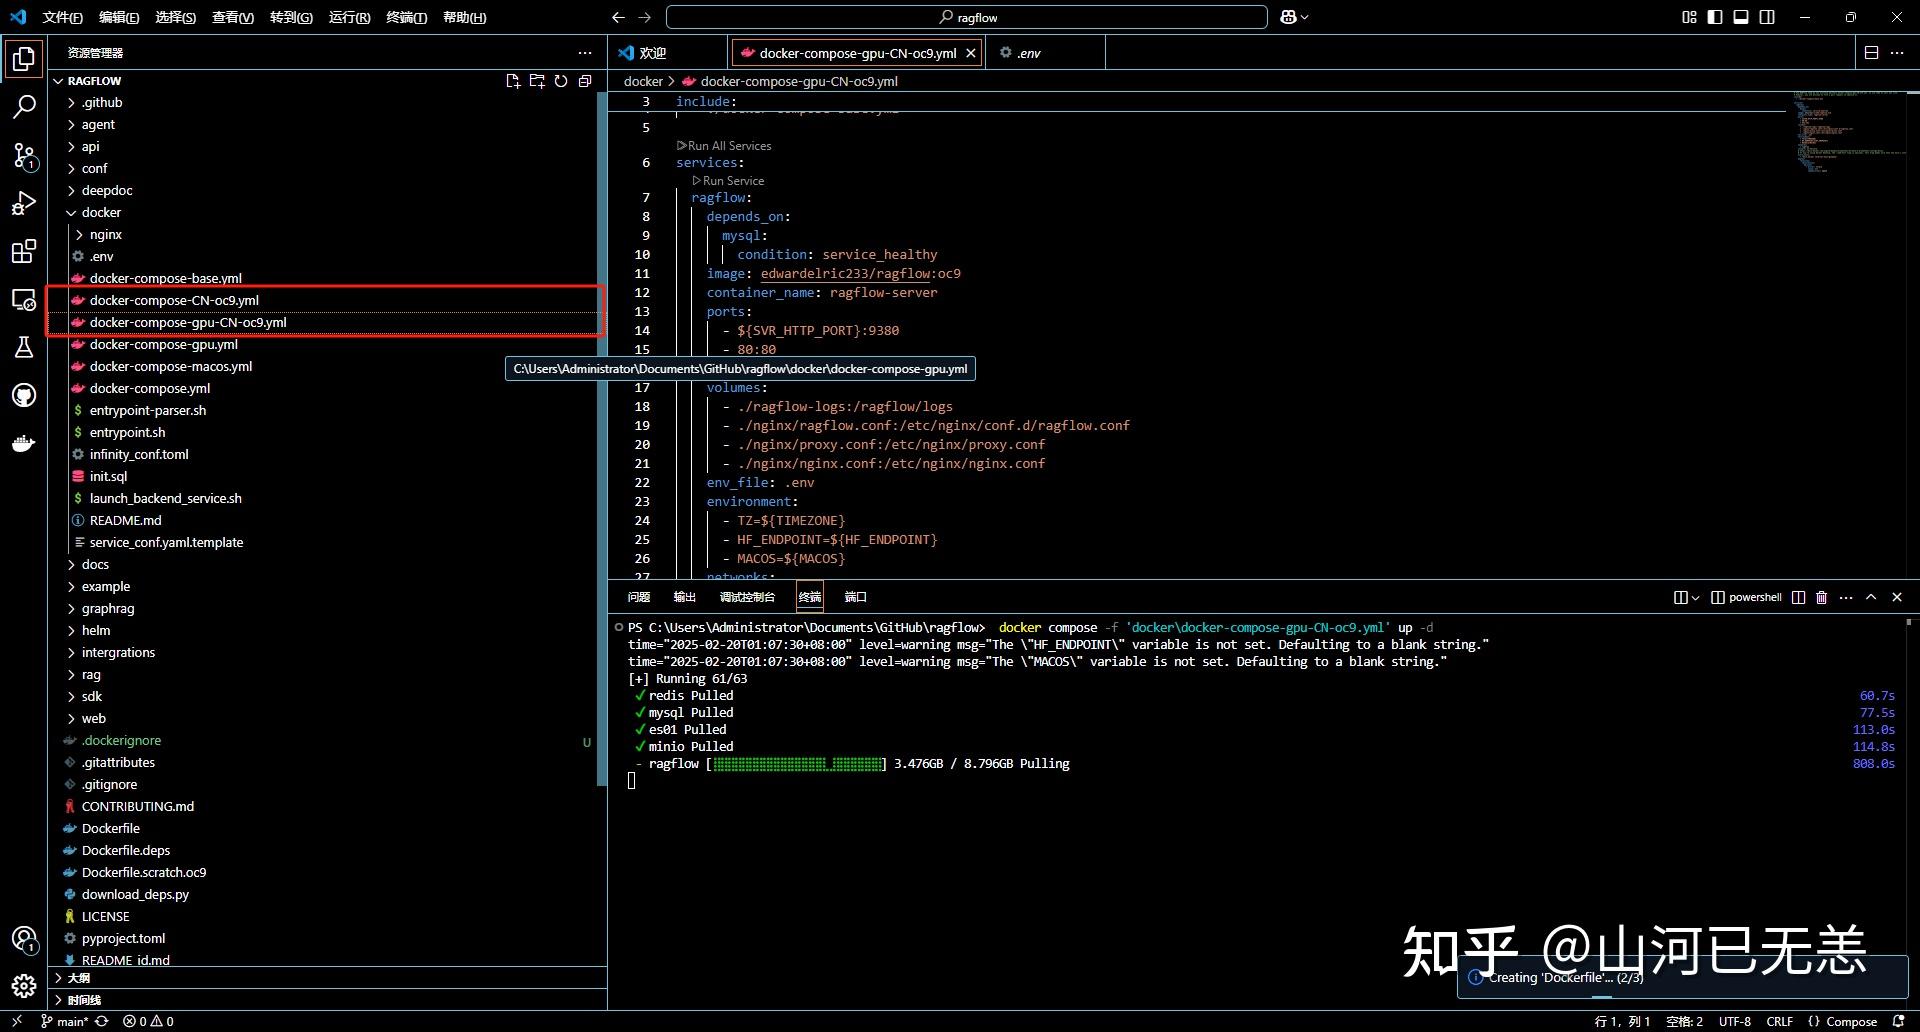Open the Docker whale view

click(24, 443)
